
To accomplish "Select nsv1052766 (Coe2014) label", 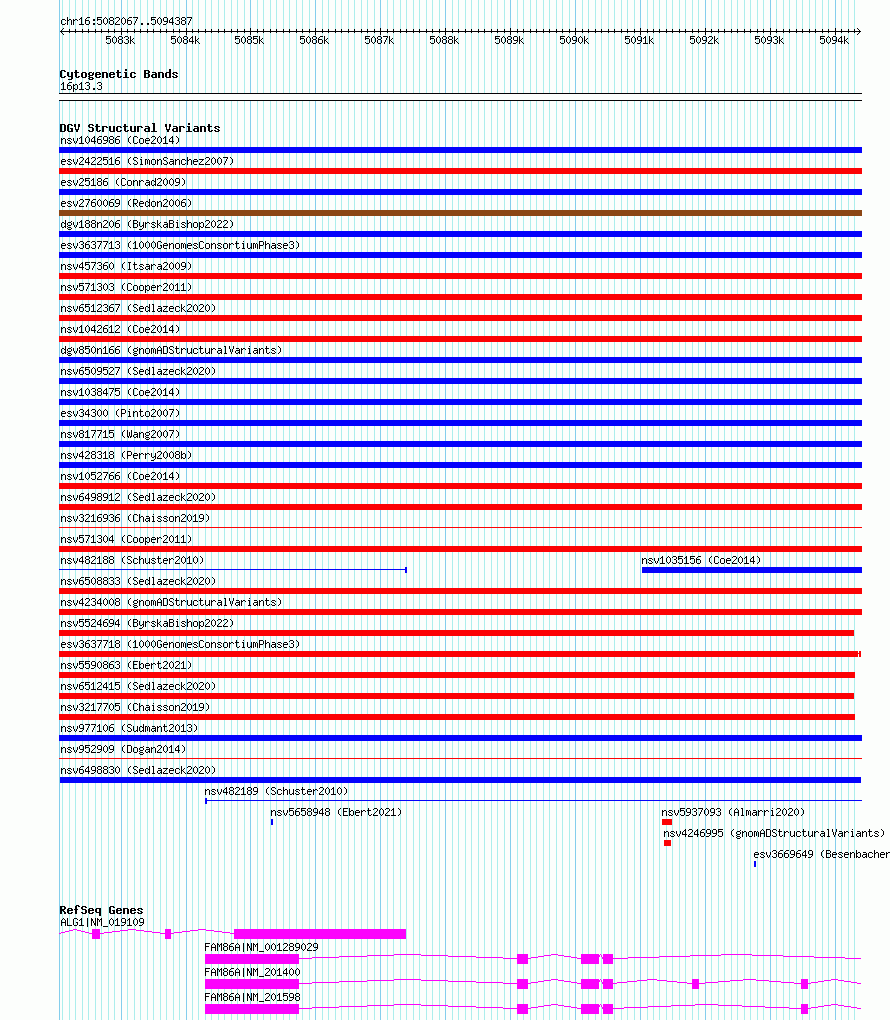I will click(120, 476).
